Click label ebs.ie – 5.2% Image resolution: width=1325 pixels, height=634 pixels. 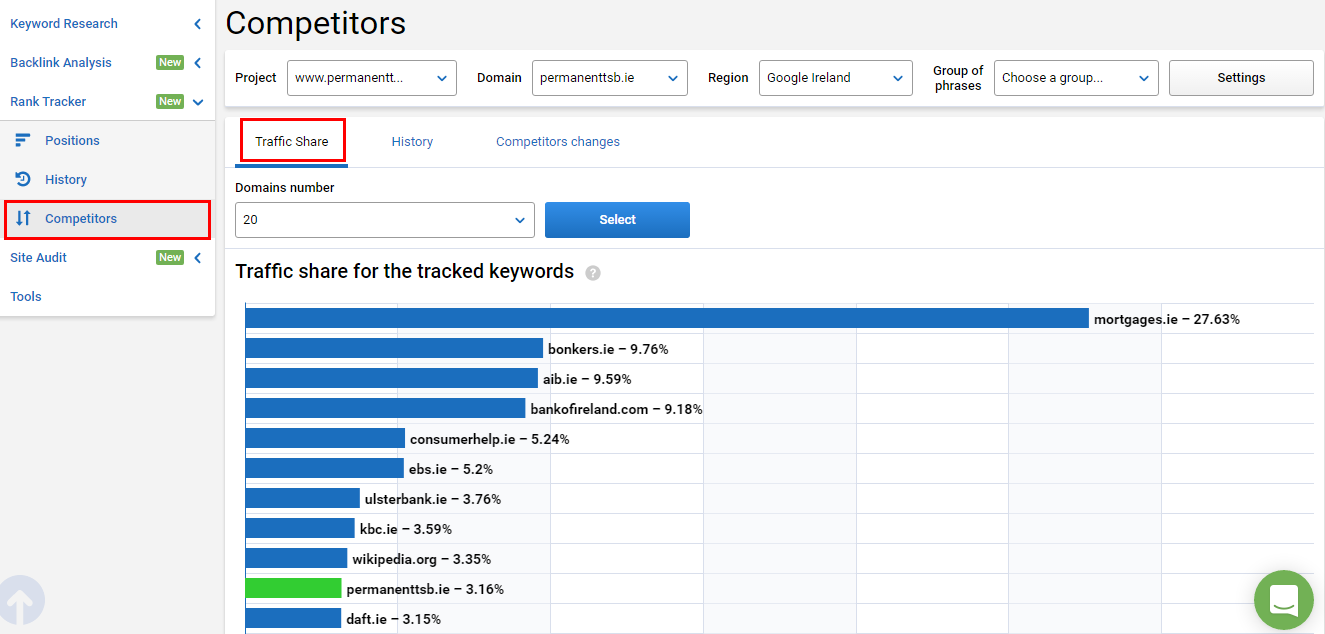451,469
